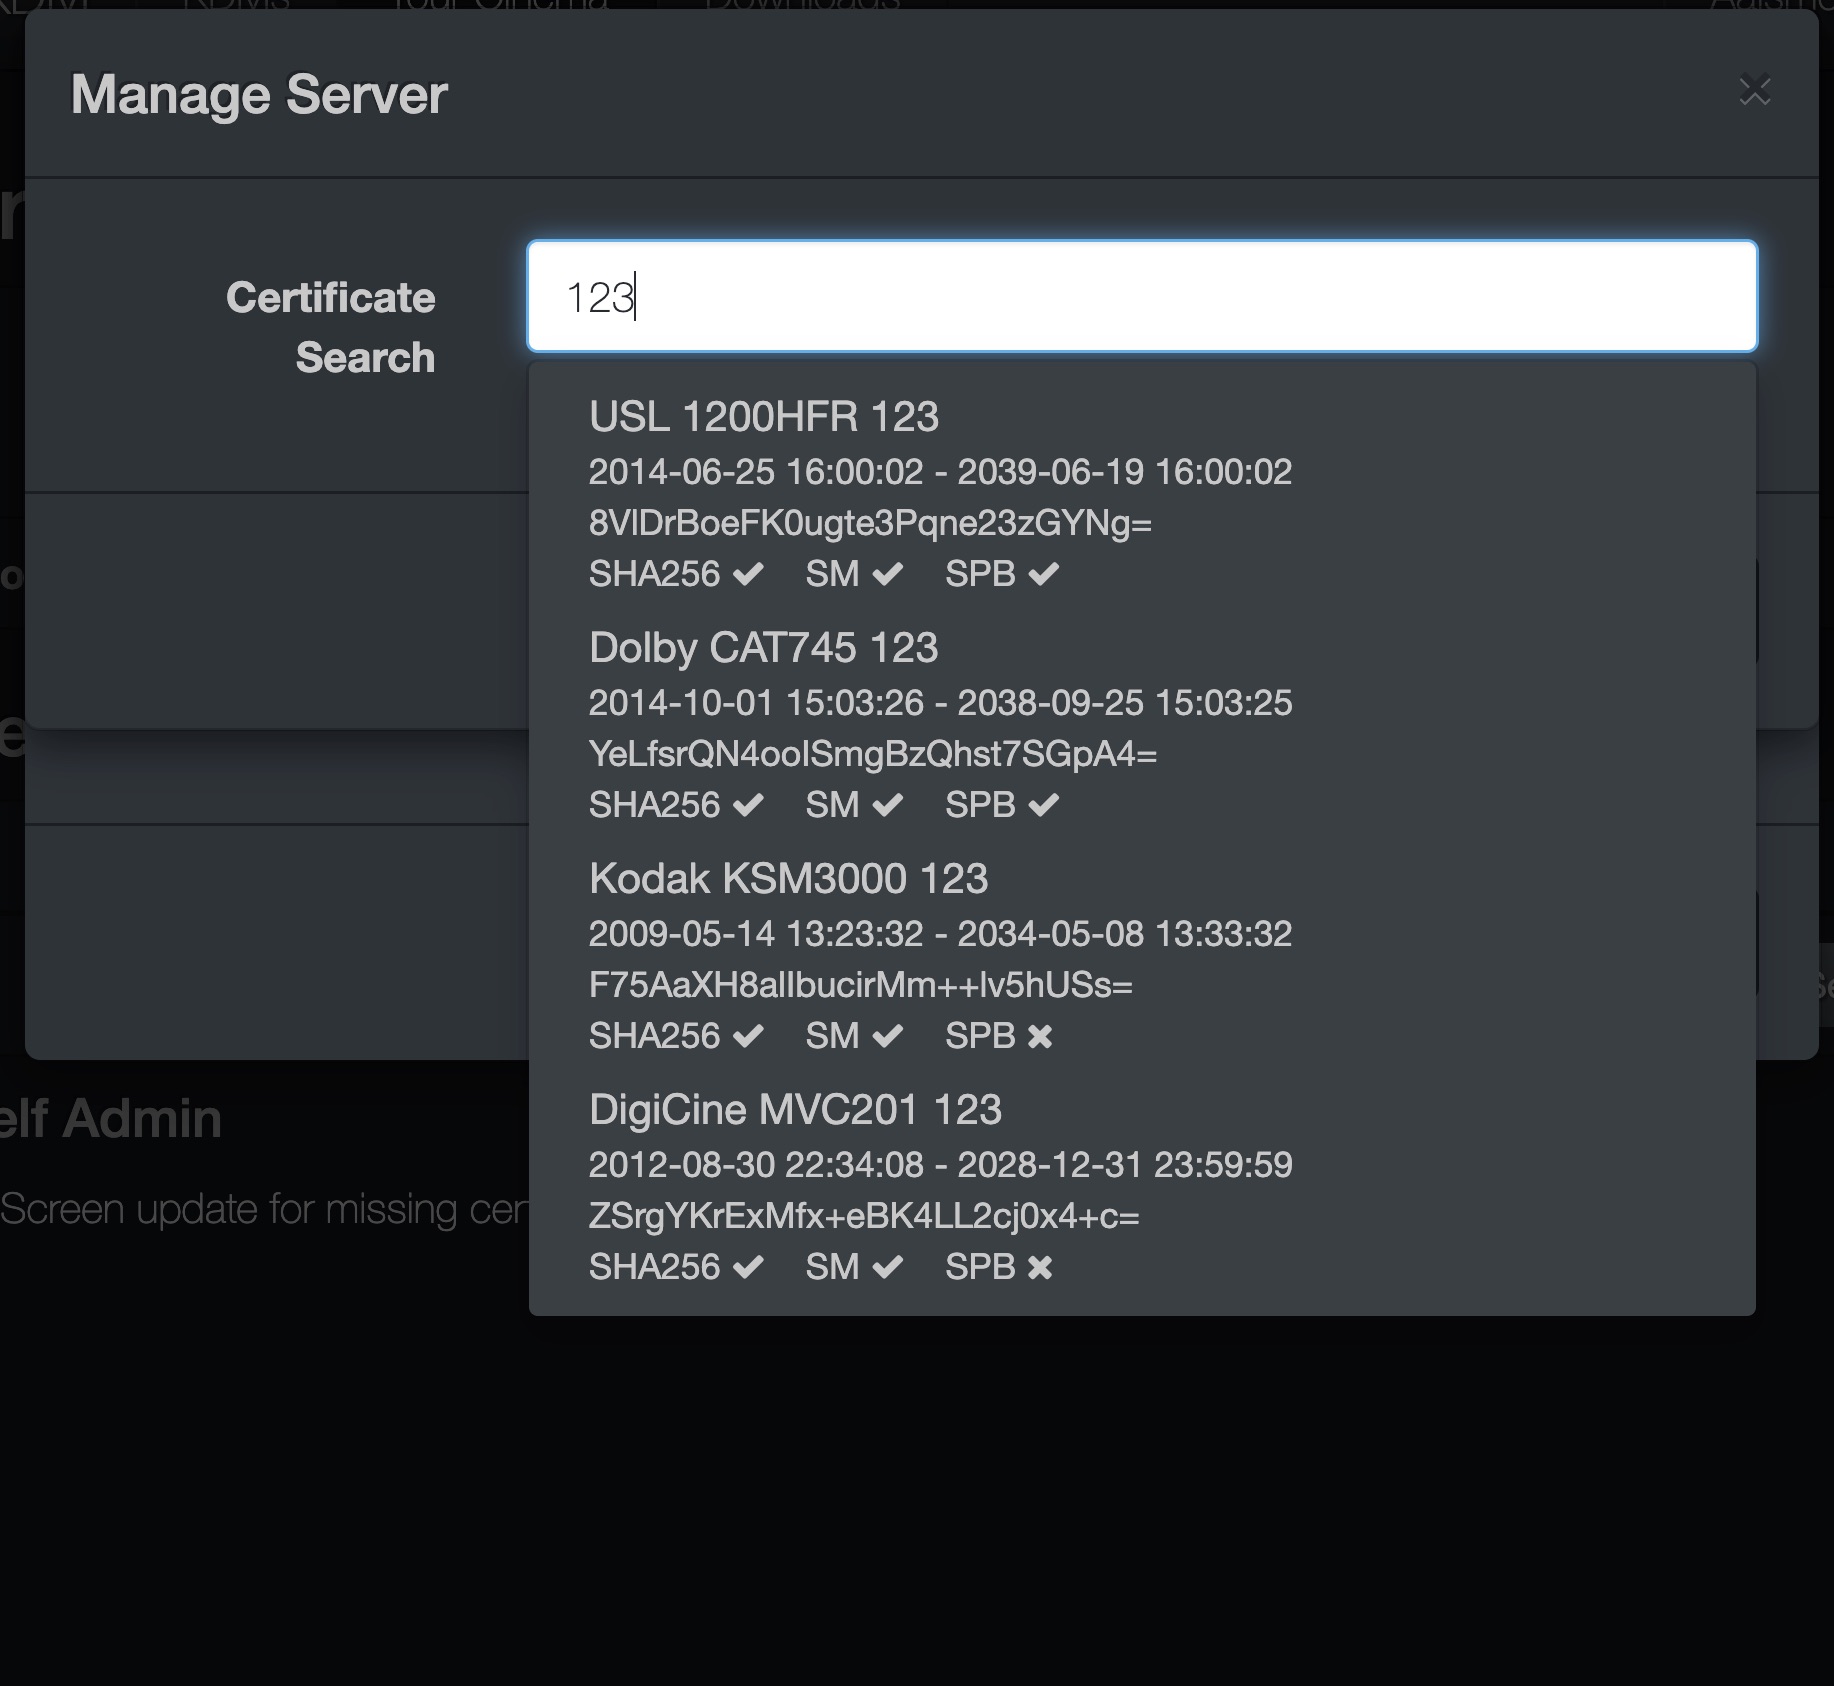Screen dimensions: 1834x1686
Task: Select the Kodak KSM3000 123 certificate
Action: [x=1142, y=956]
